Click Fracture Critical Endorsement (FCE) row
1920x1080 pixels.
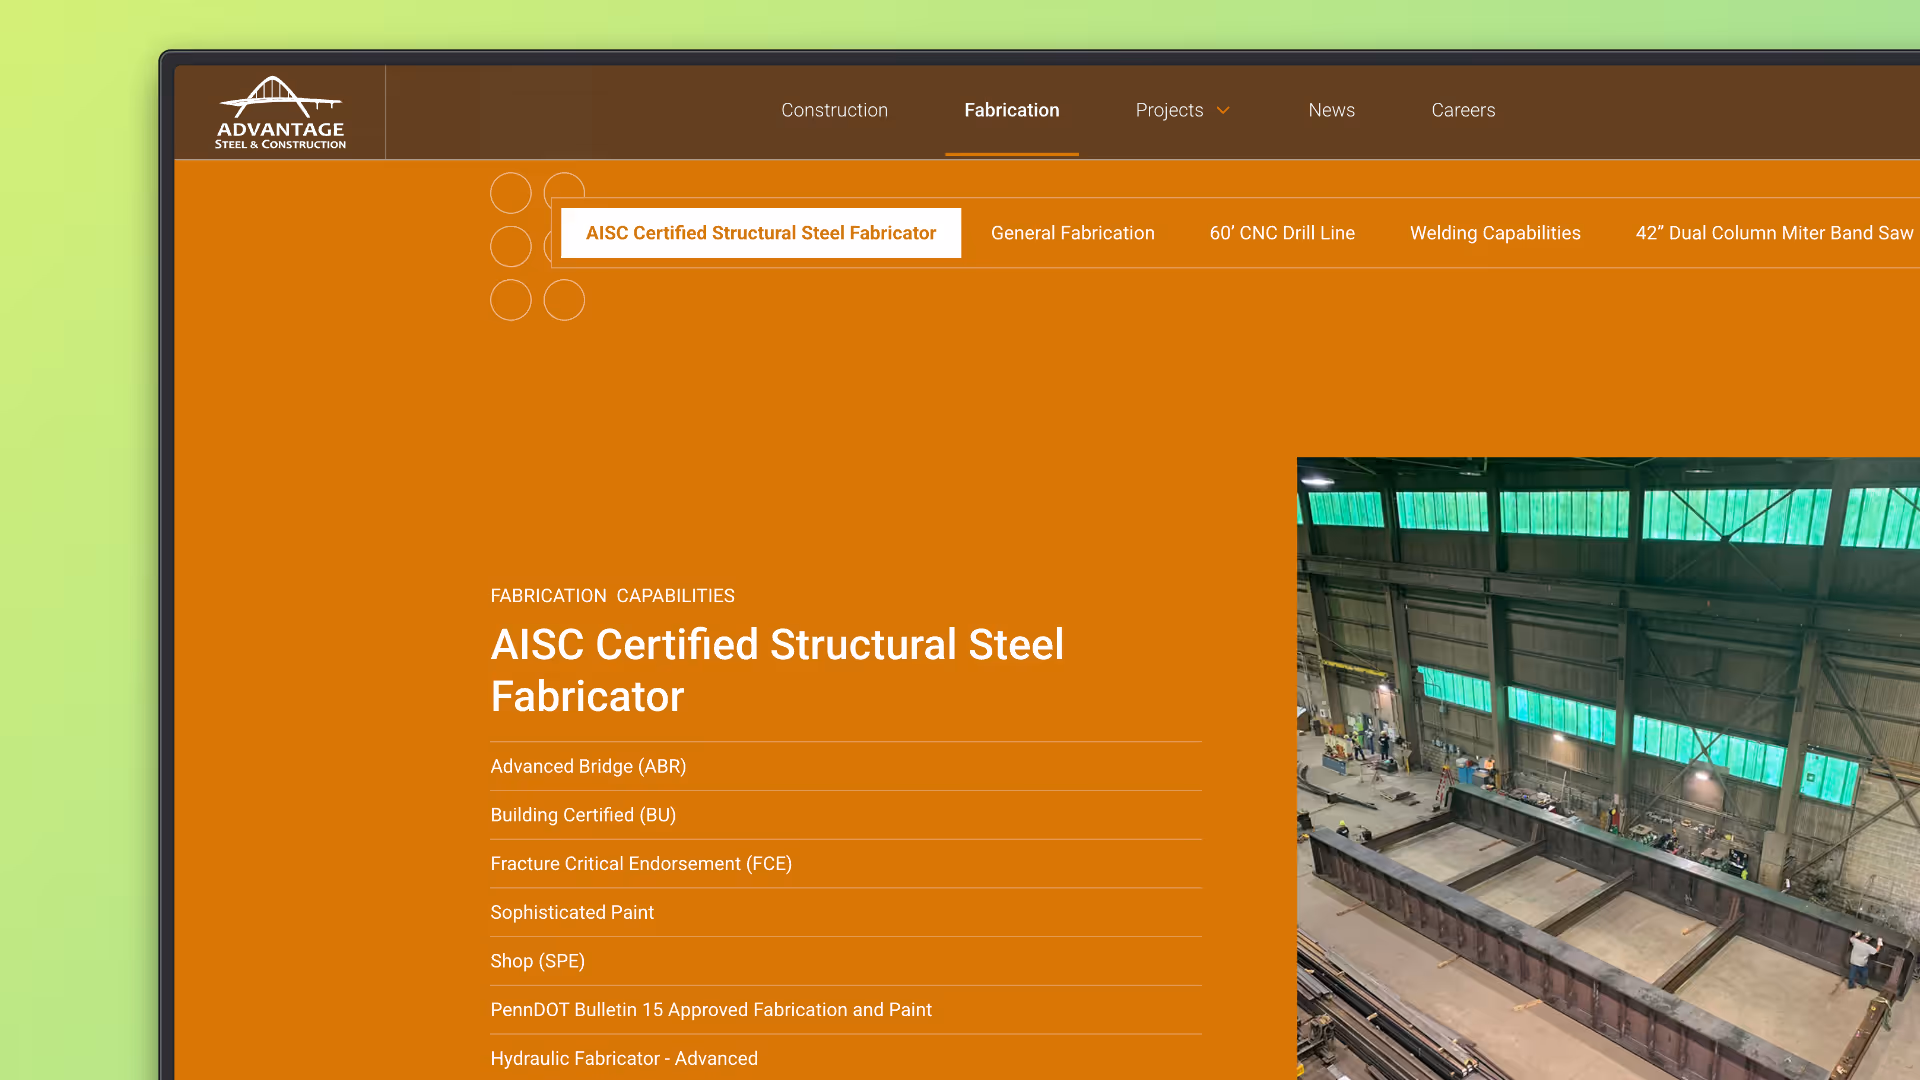point(640,863)
